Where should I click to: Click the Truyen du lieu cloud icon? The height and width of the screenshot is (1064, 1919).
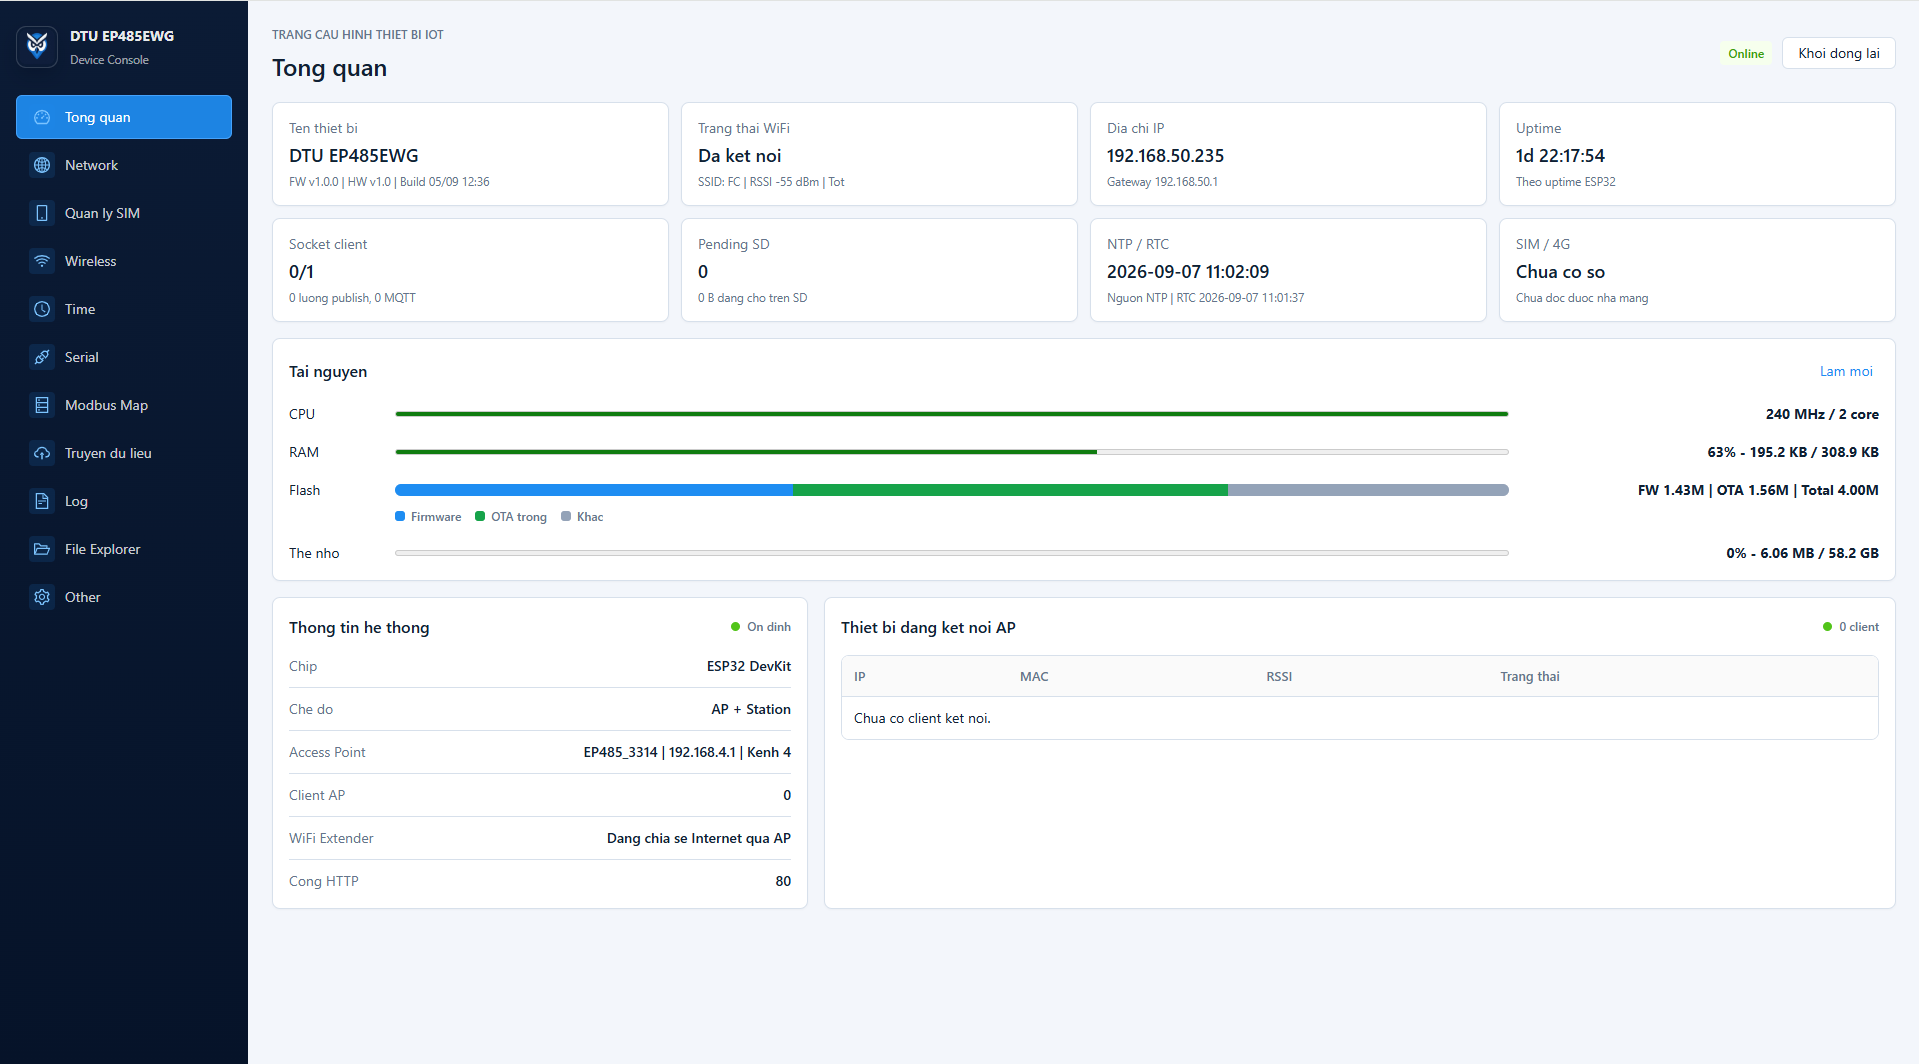point(42,453)
